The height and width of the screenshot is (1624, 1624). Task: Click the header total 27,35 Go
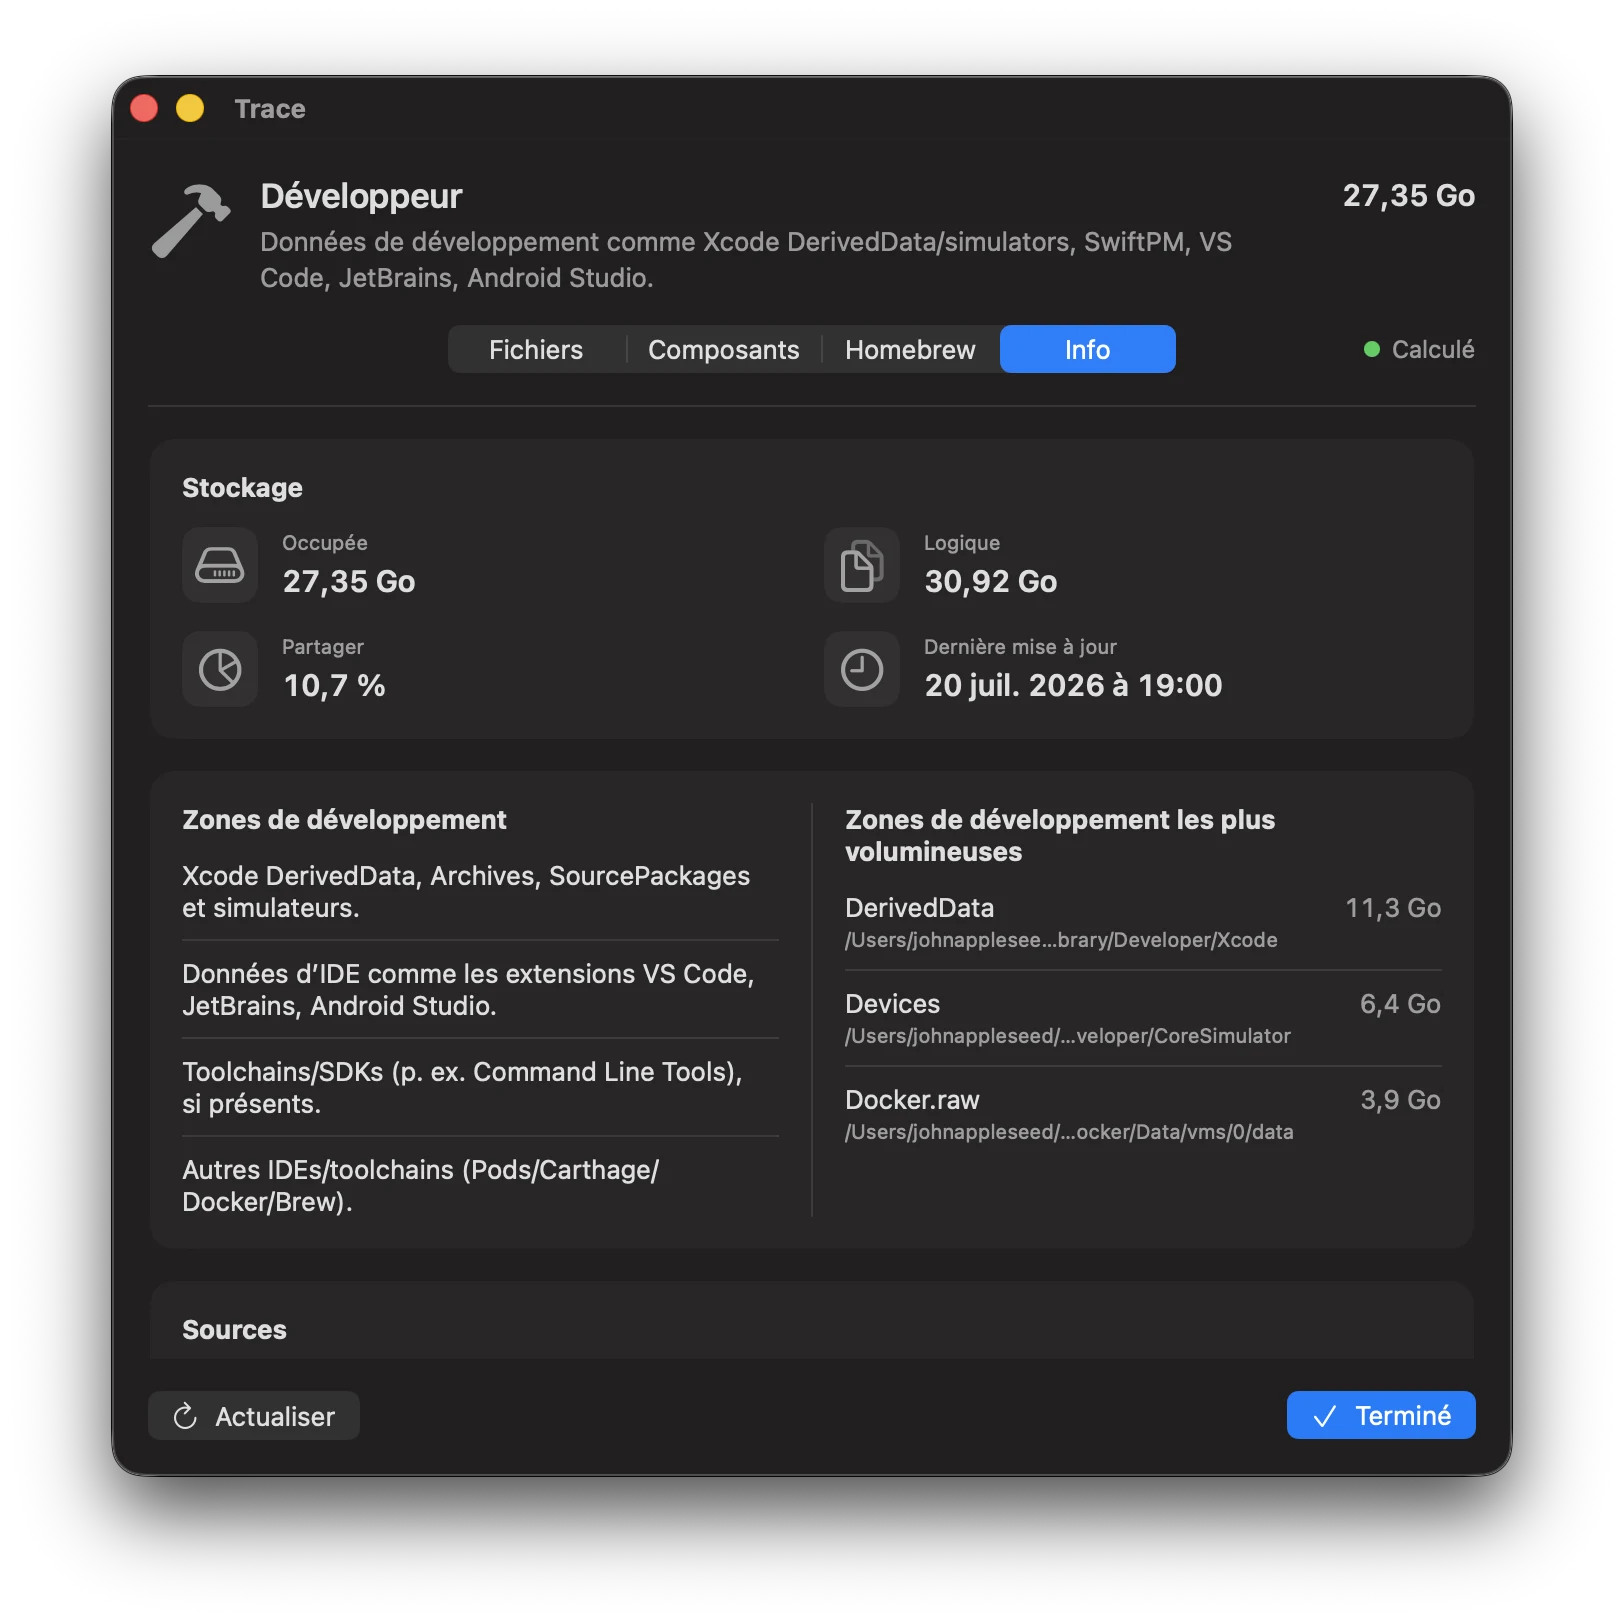pos(1409,195)
